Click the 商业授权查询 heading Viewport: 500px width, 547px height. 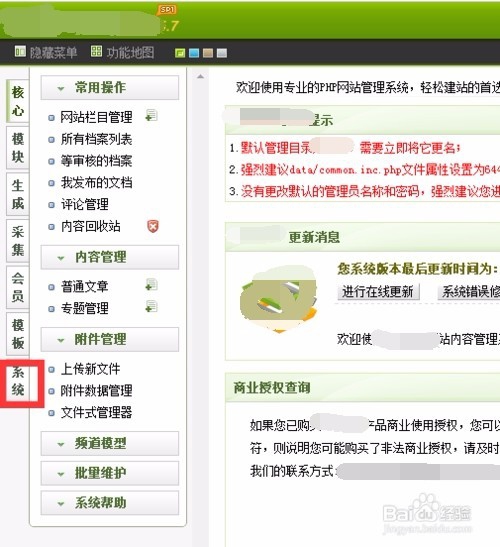[x=272, y=388]
